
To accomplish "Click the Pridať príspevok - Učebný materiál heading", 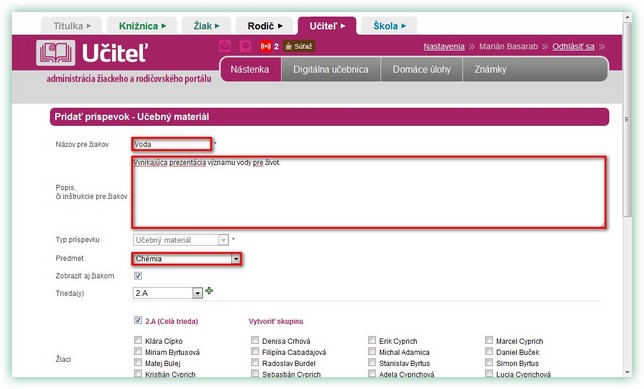I will click(132, 117).
